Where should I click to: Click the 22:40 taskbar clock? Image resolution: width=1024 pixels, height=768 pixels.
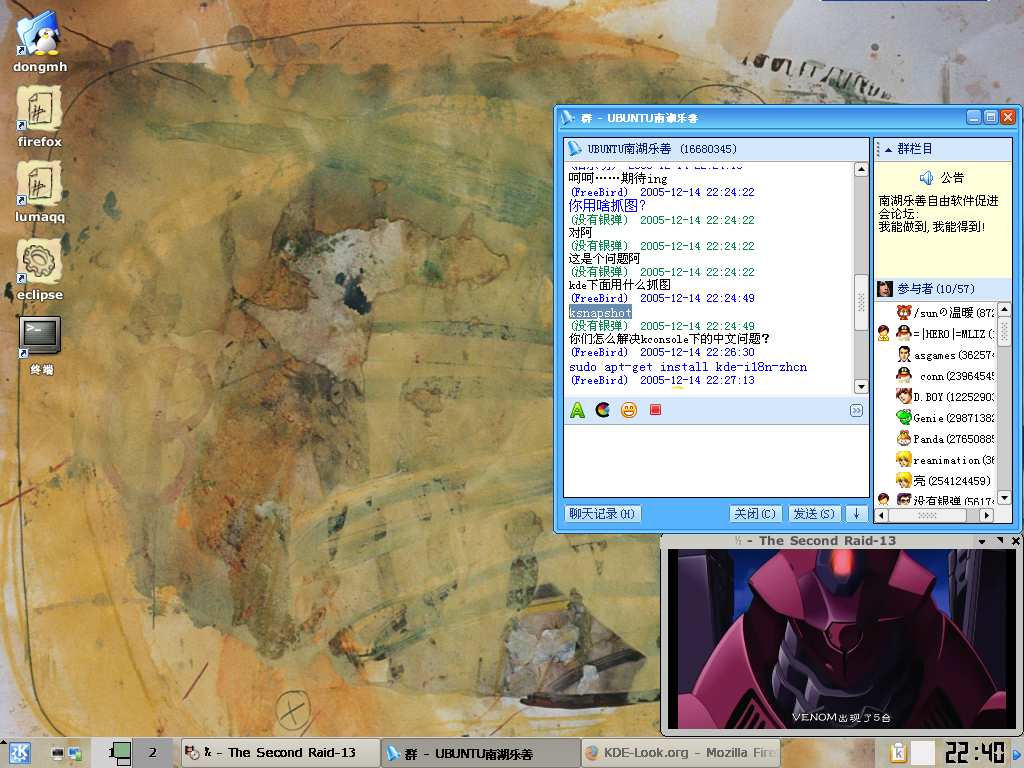click(x=974, y=753)
